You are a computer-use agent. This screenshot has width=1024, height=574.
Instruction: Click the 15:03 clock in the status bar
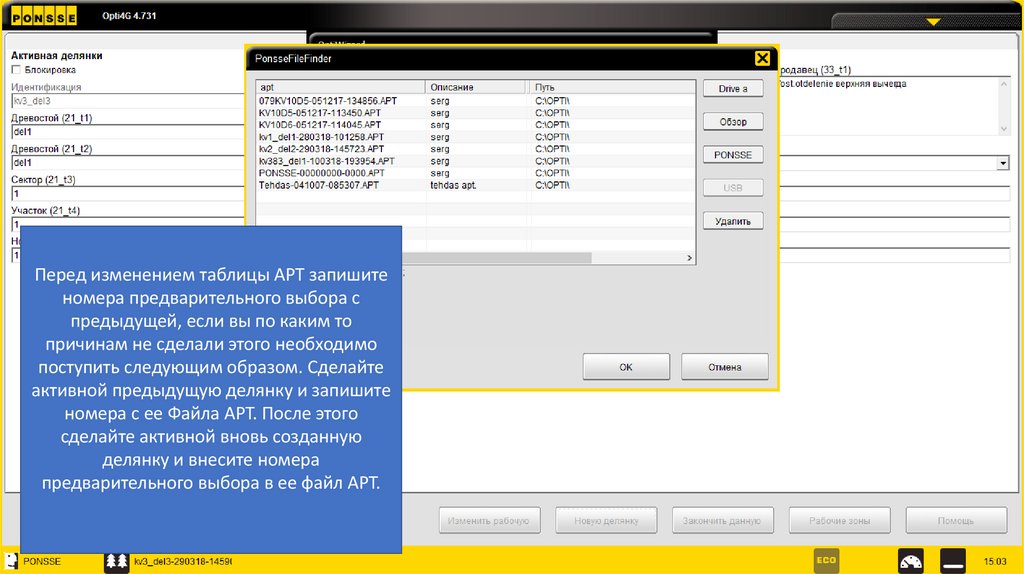click(995, 562)
